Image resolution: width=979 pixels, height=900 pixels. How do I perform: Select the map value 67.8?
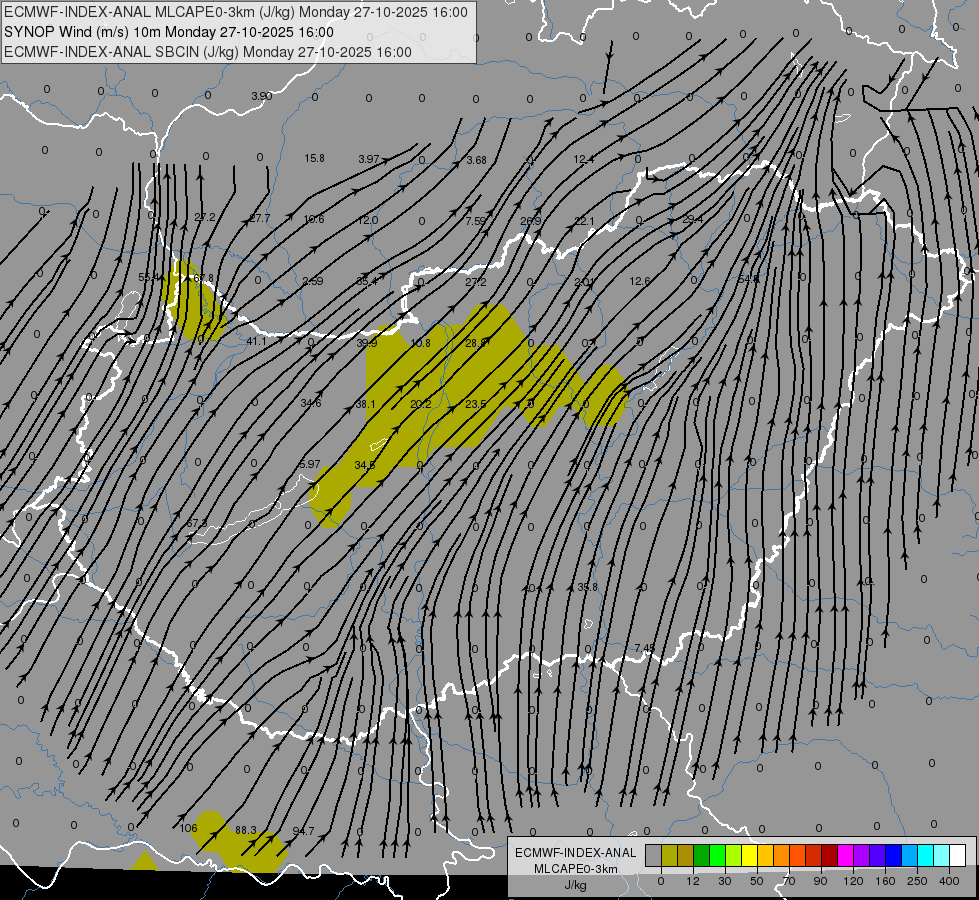pyautogui.click(x=204, y=278)
